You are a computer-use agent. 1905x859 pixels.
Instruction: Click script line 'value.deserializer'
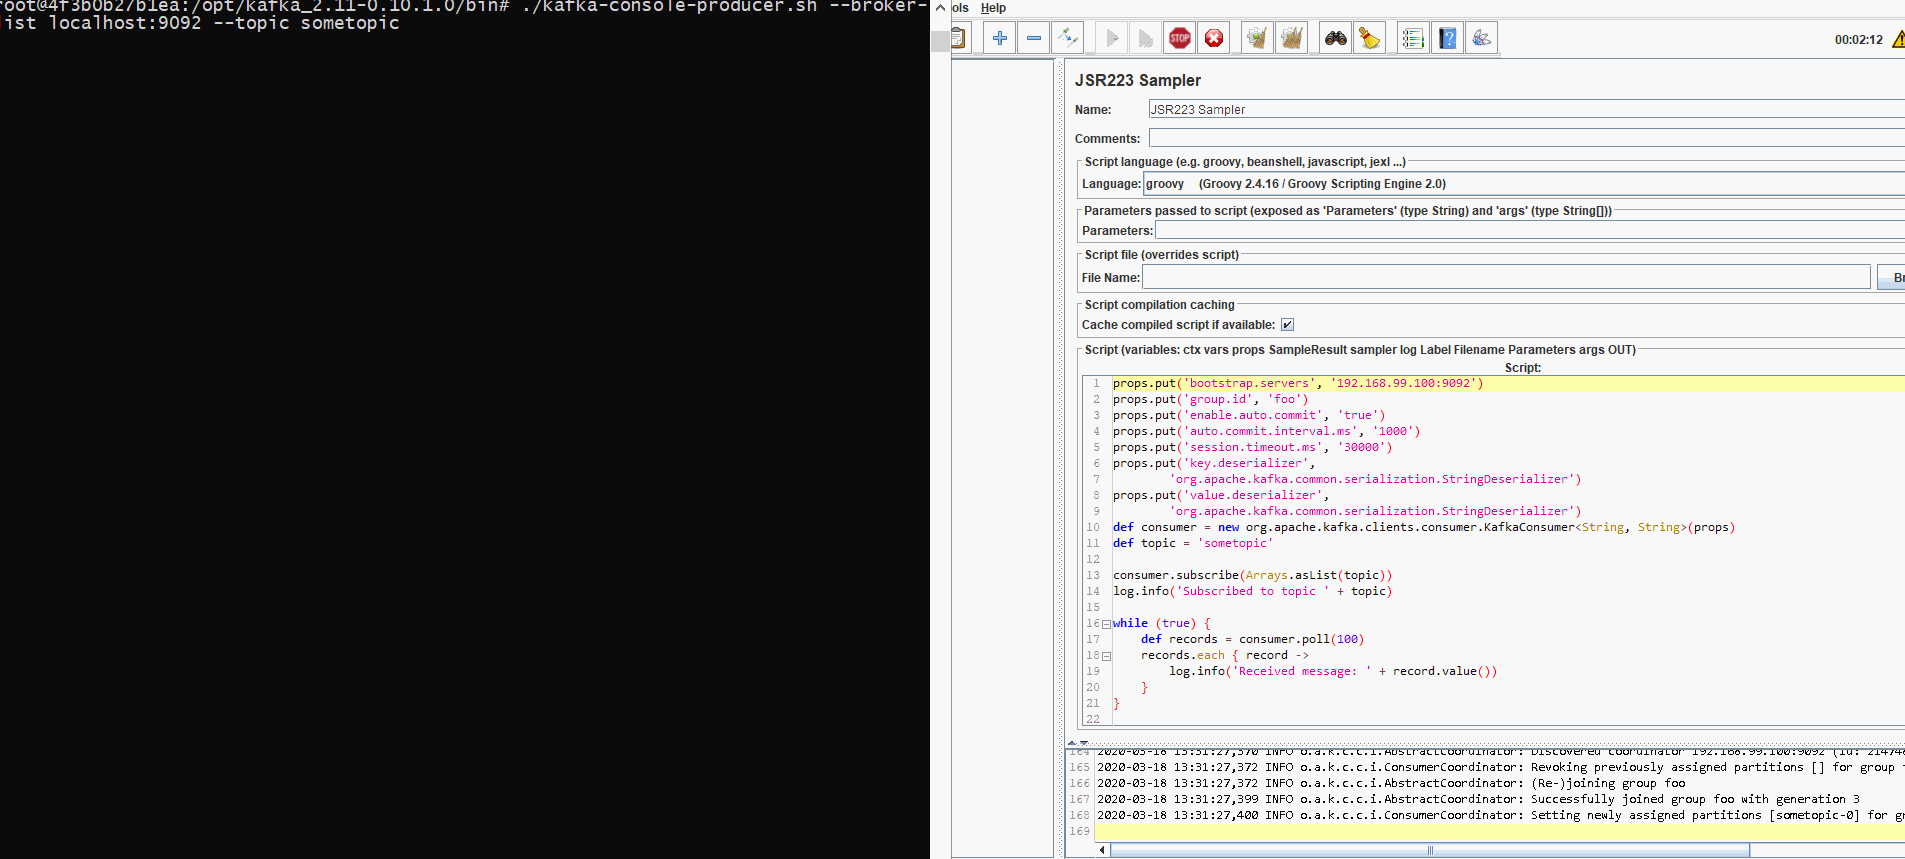pos(1221,495)
